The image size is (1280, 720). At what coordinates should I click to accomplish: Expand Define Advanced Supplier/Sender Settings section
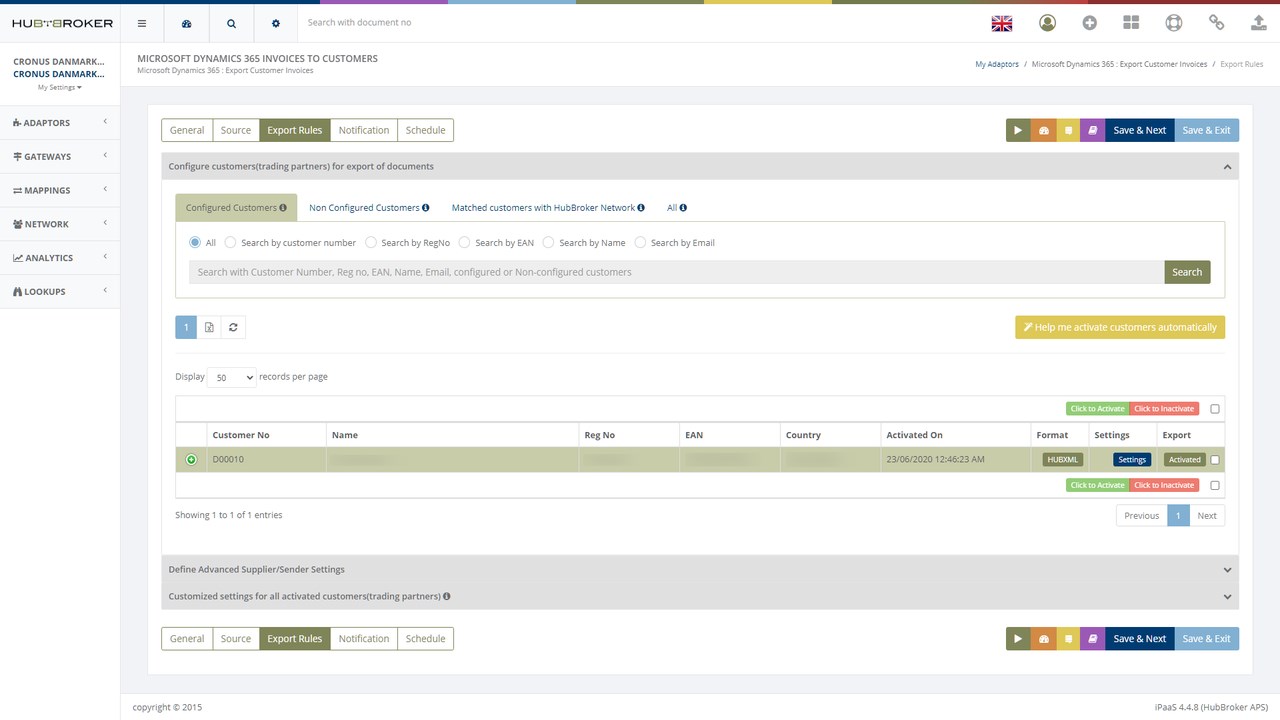click(699, 569)
